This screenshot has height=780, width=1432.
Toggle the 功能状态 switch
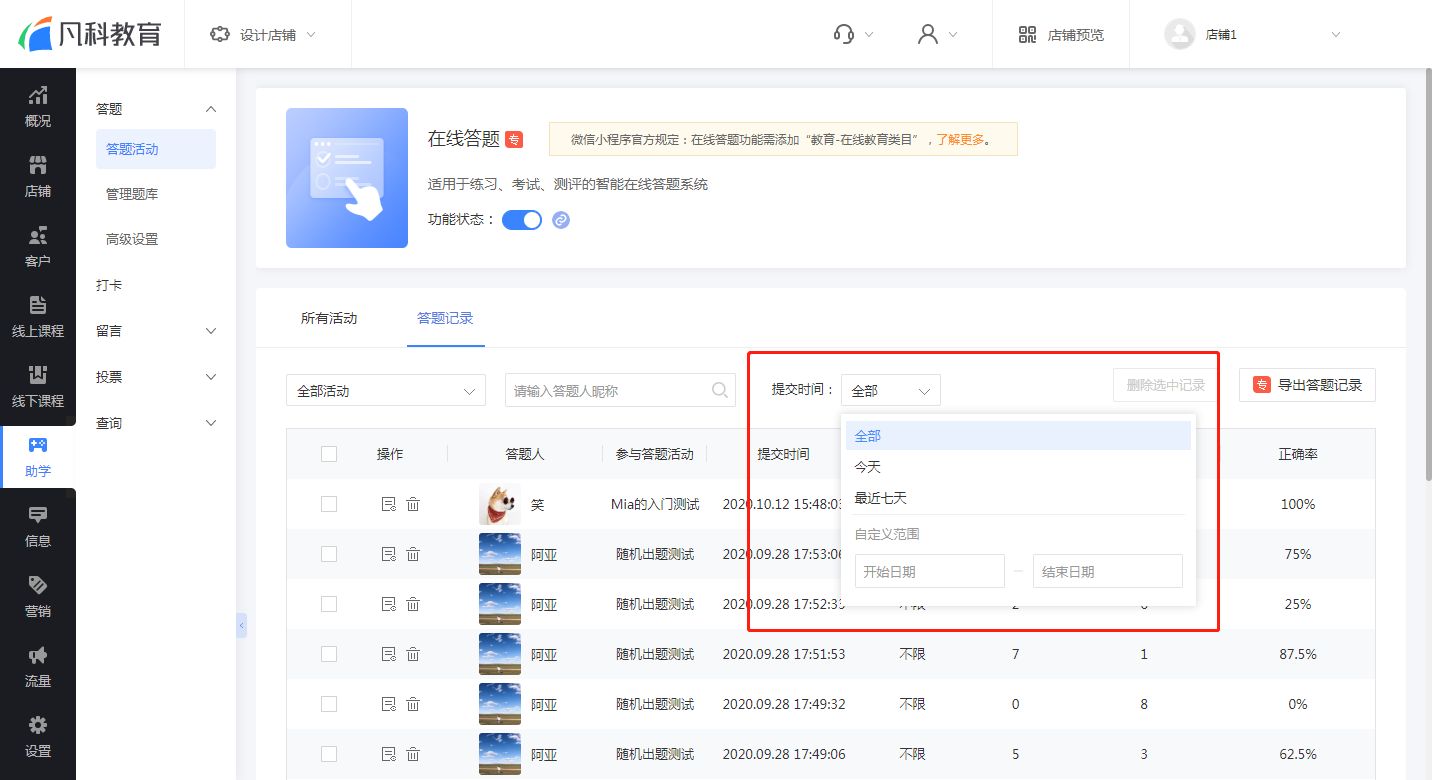point(522,220)
